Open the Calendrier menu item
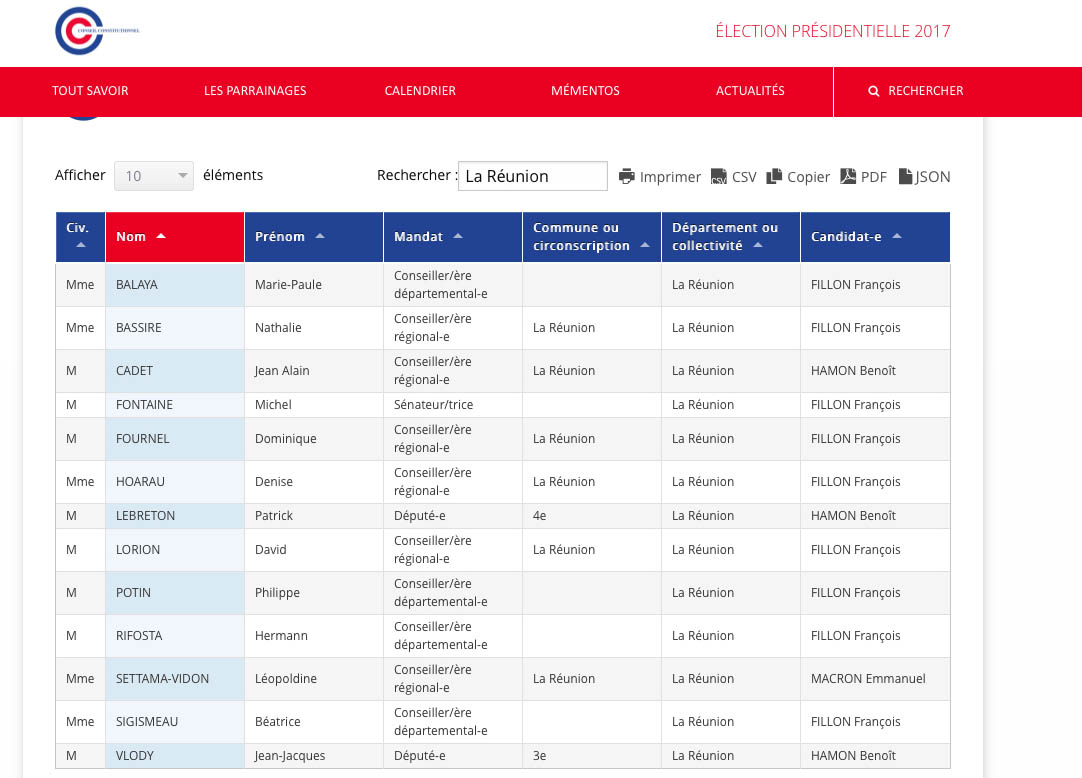This screenshot has width=1082, height=778. [420, 91]
